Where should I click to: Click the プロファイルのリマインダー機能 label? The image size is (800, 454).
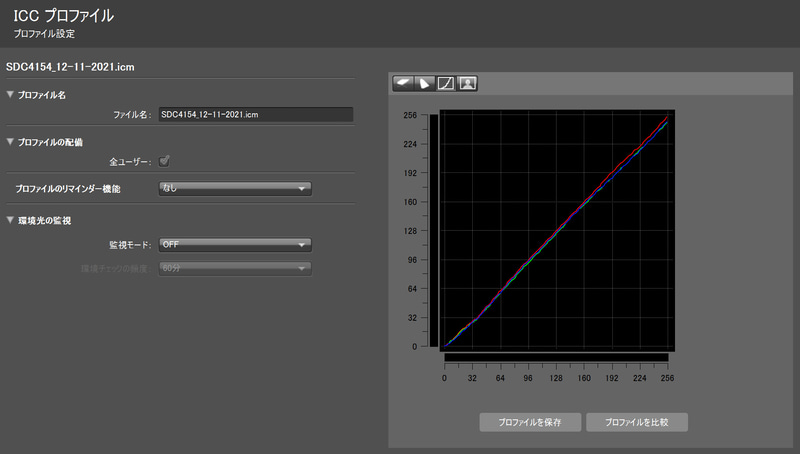tap(68, 189)
